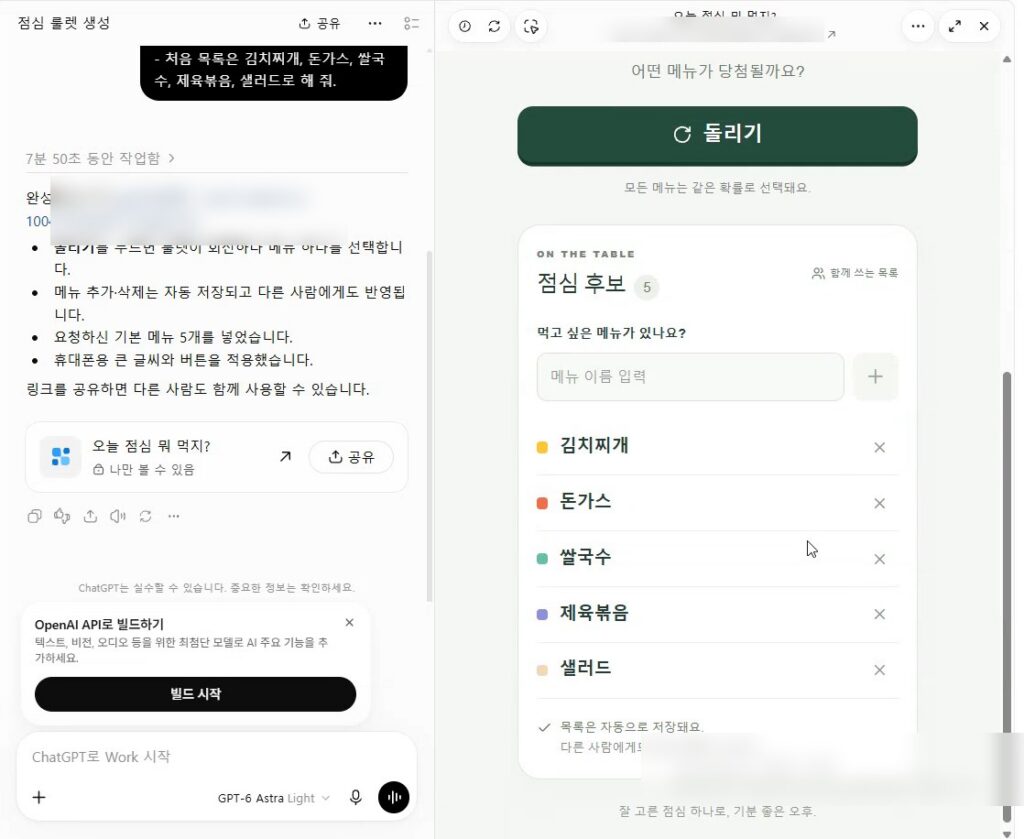Start voice mode with the black waveform button

[394, 797]
